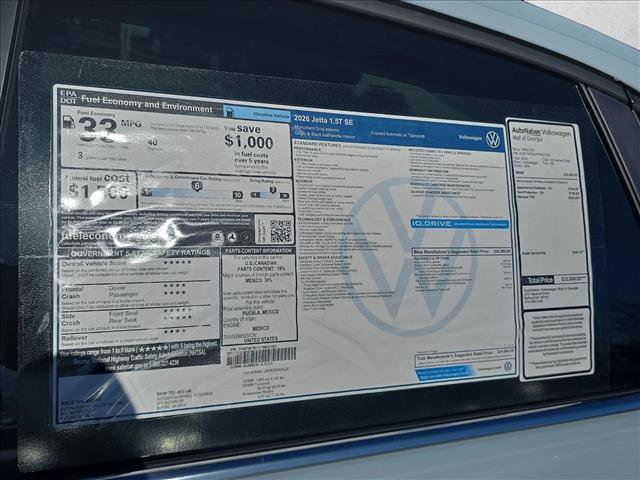Viewport: 640px width, 480px height.
Task: Click the large '33' MPG figure
Action: pyautogui.click(x=98, y=130)
